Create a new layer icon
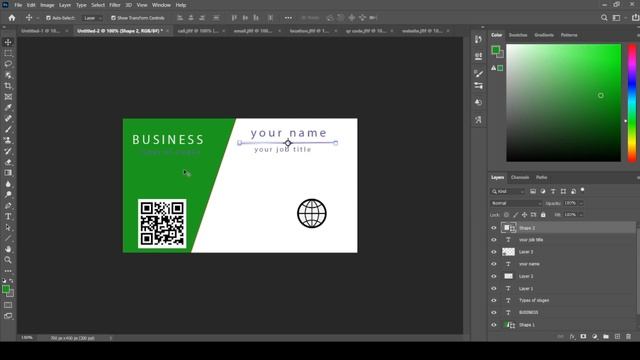The width and height of the screenshot is (640, 360). tap(617, 337)
